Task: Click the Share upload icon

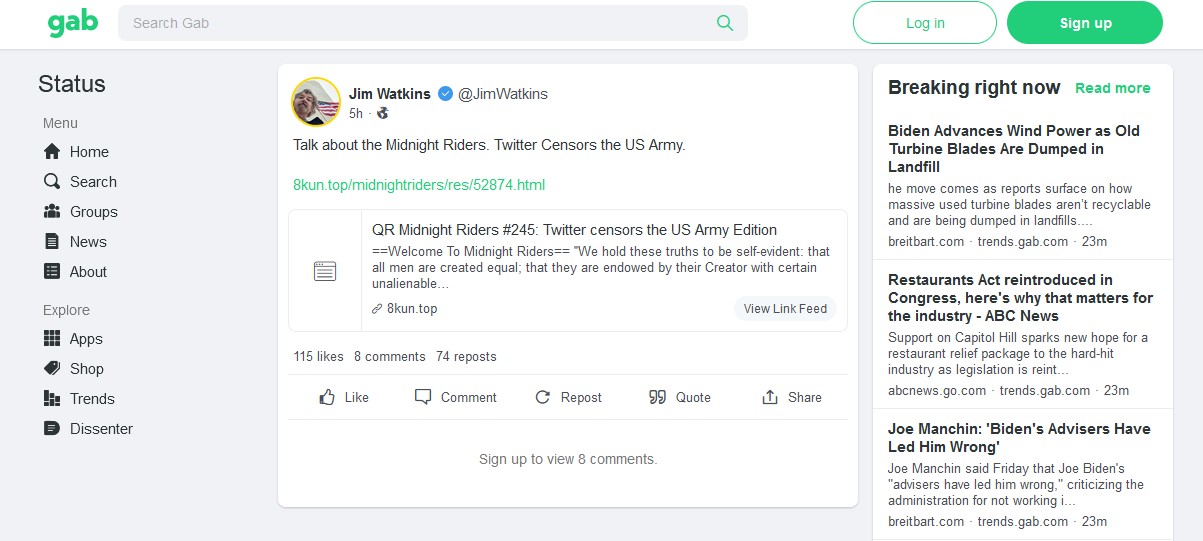Action: click(x=770, y=397)
